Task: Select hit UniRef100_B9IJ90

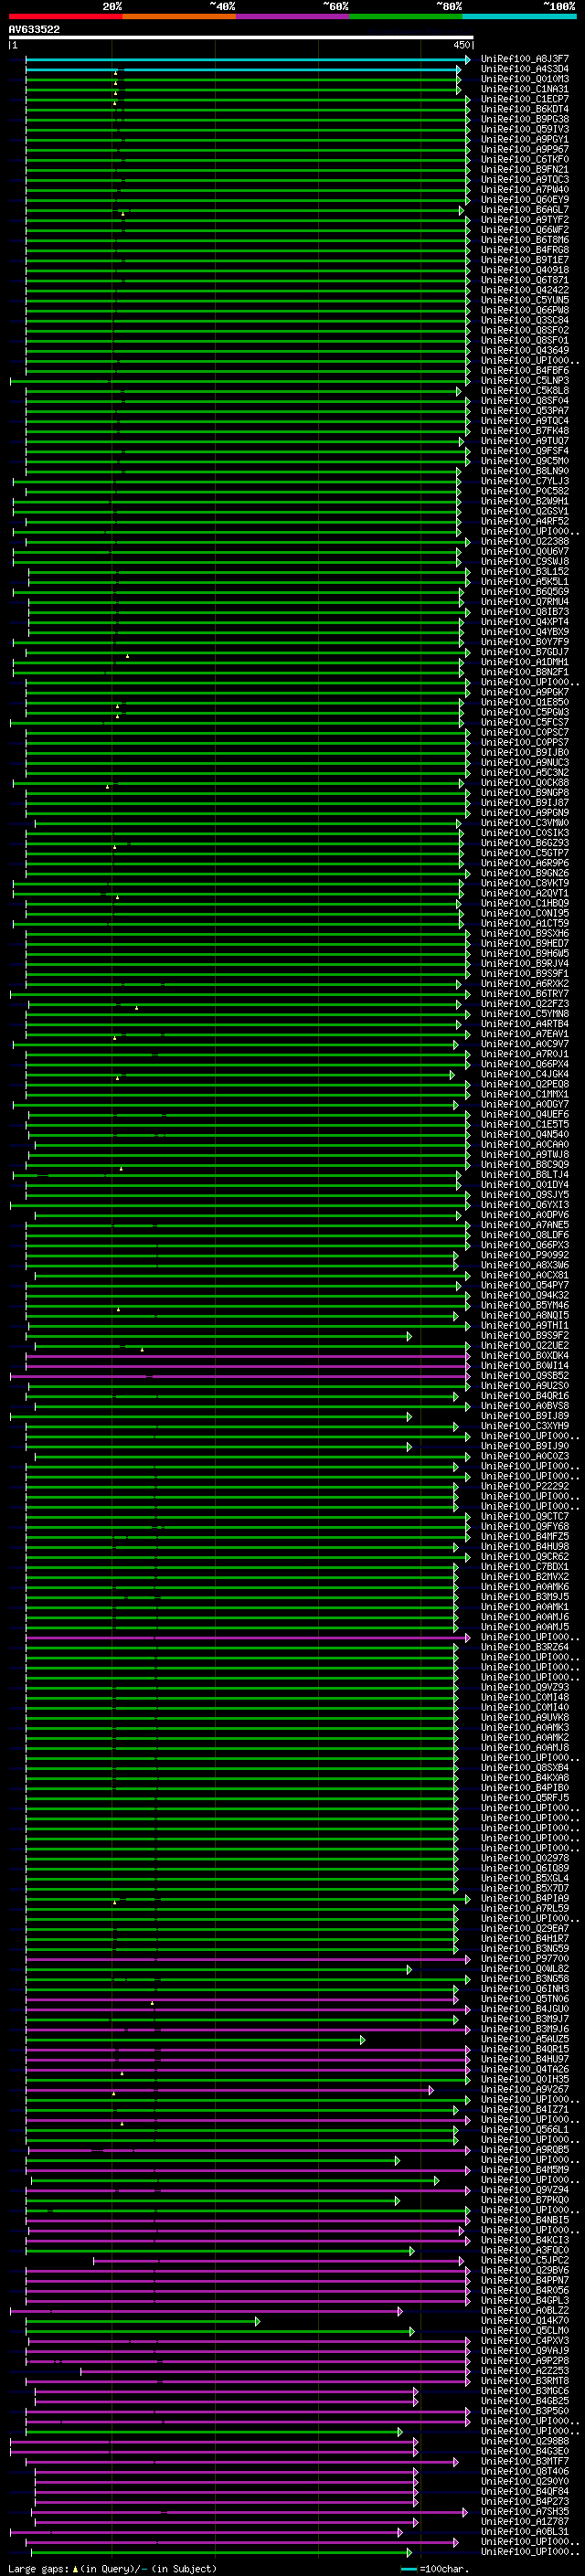Action: 525,1446
